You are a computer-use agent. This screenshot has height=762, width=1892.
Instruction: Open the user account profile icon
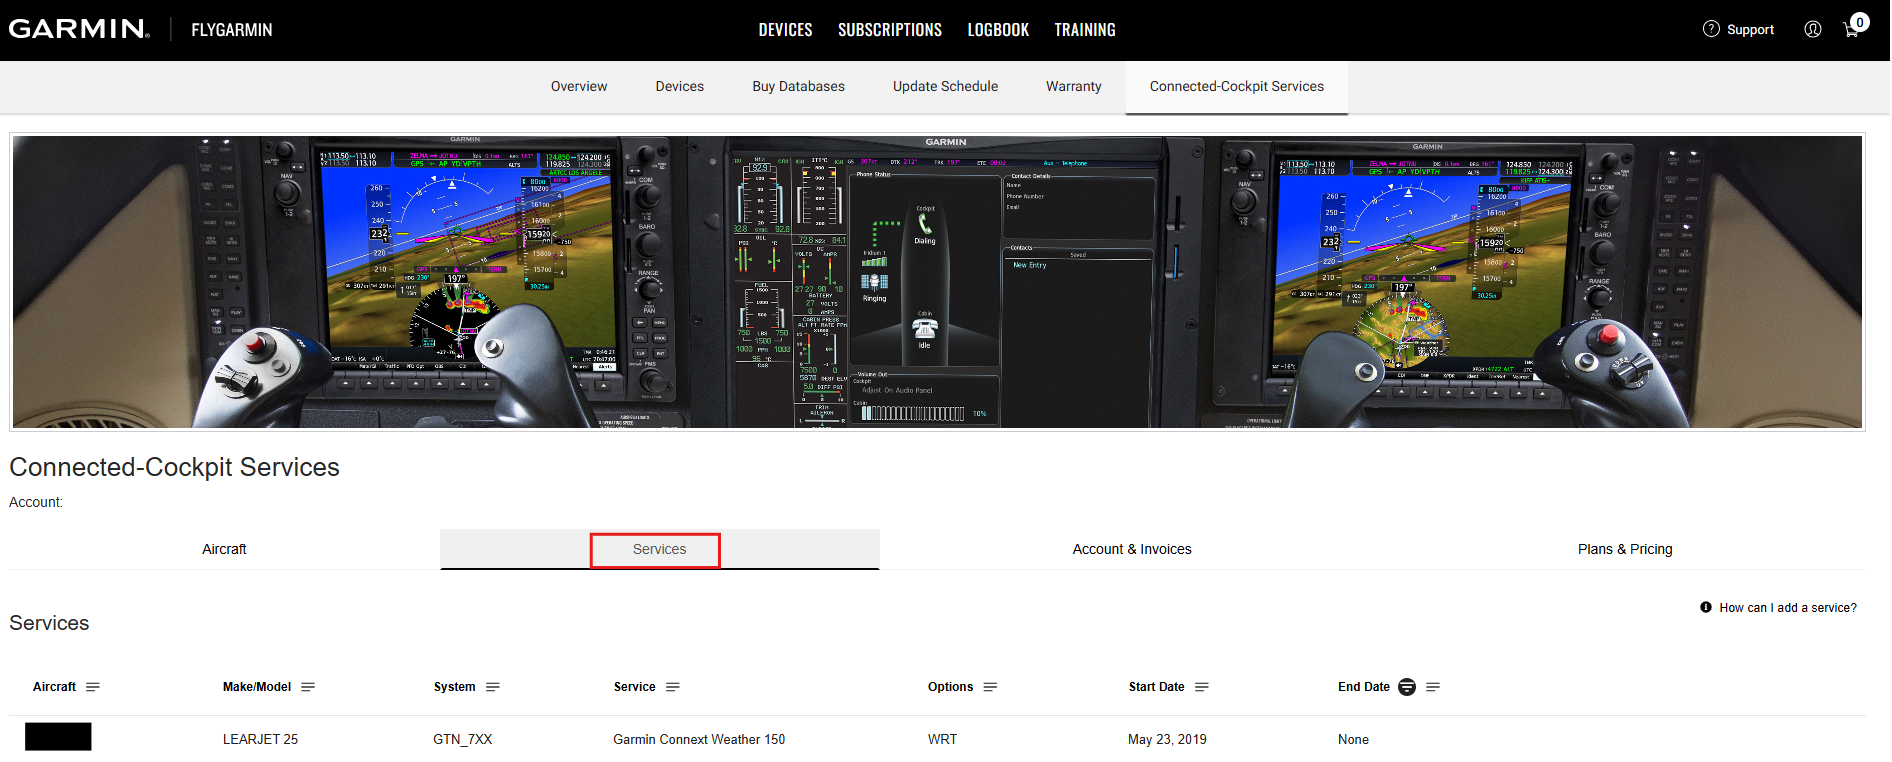(x=1812, y=29)
